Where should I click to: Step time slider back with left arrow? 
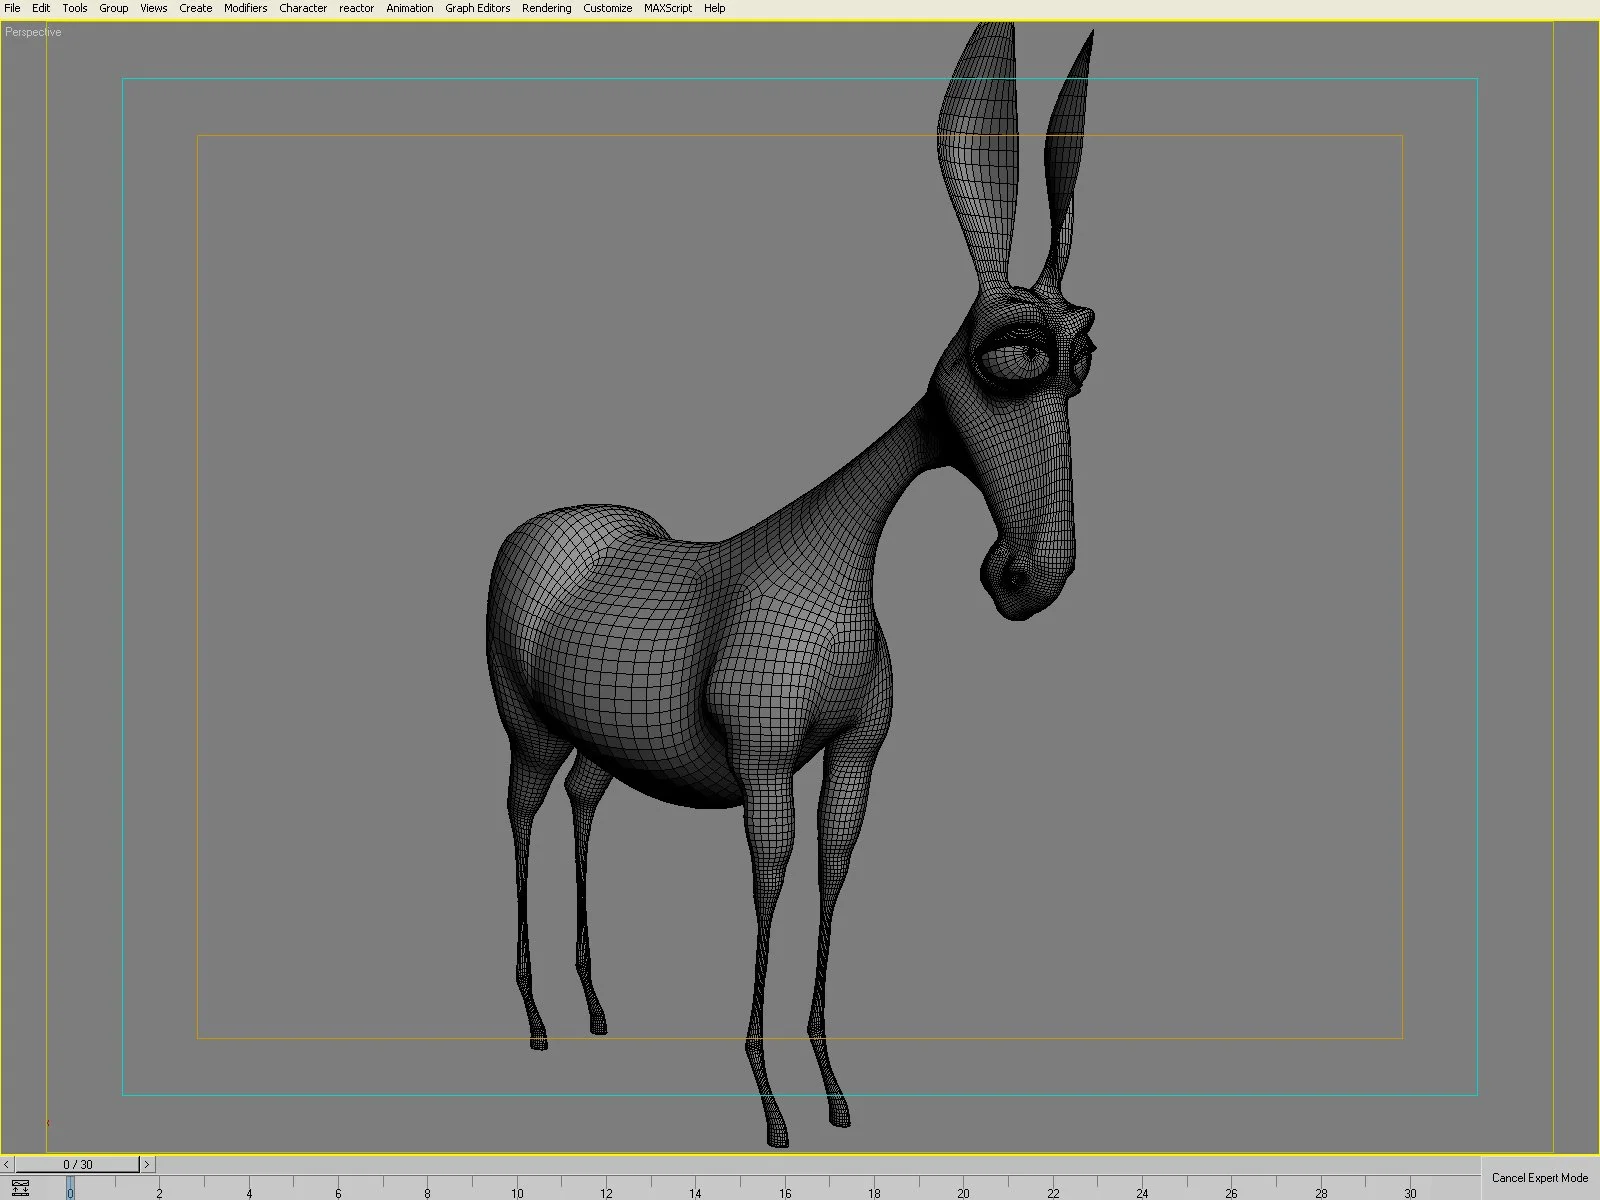click(7, 1164)
